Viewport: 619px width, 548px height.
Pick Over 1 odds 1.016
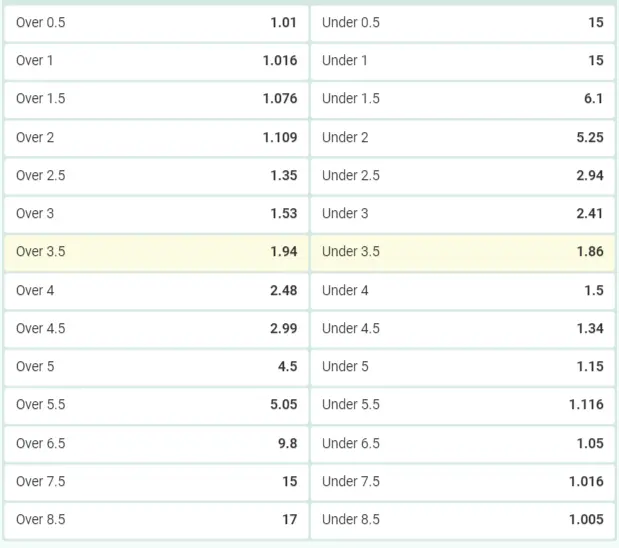click(x=156, y=61)
